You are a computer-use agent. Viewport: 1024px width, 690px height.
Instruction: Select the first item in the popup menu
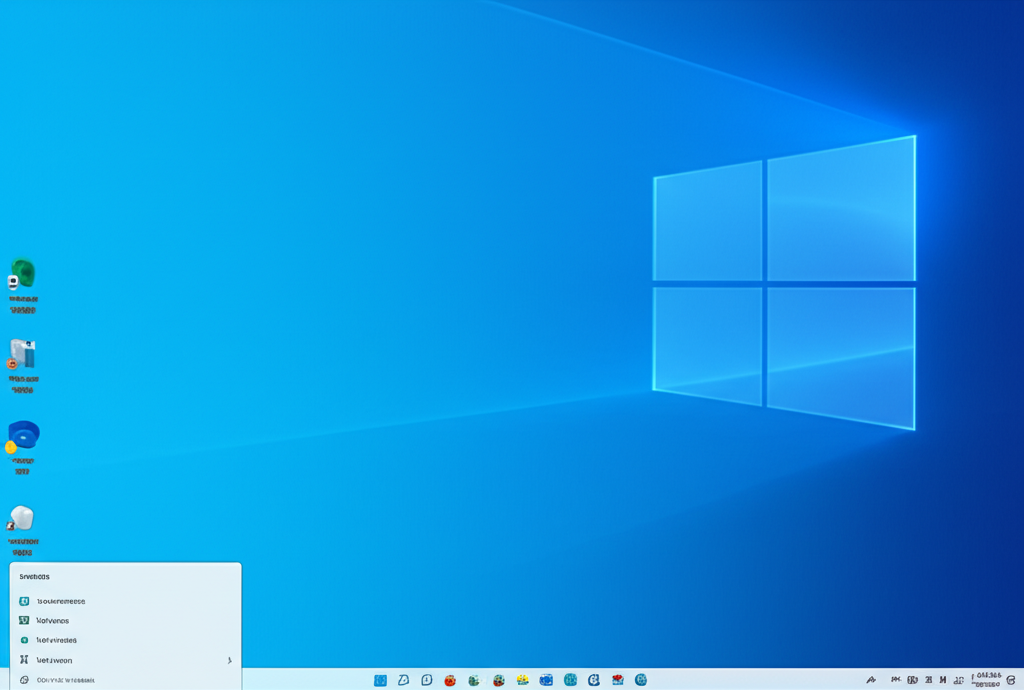(60, 601)
